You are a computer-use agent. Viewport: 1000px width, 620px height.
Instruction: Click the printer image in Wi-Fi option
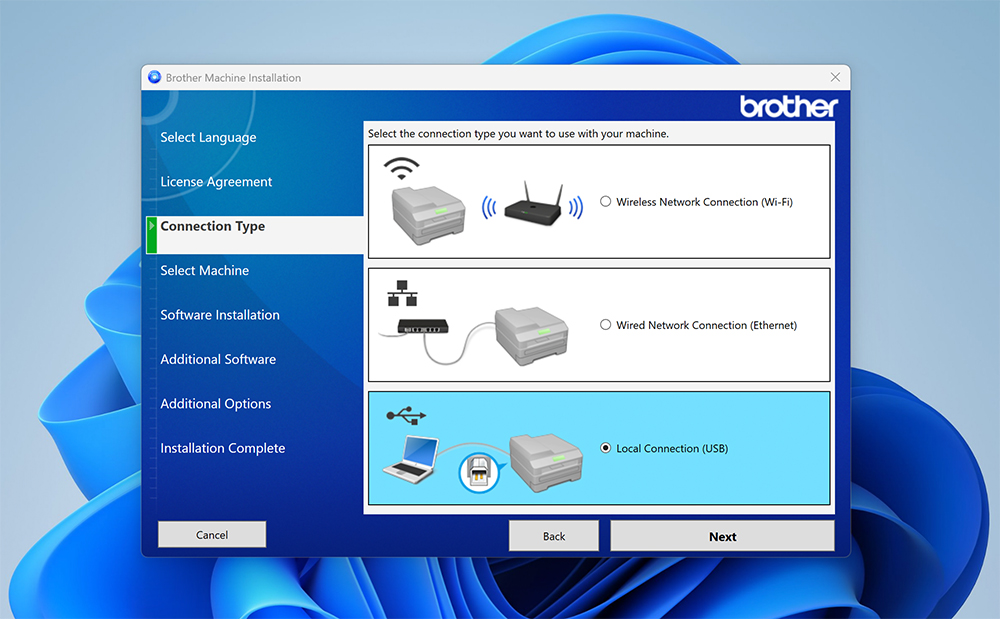(x=428, y=216)
